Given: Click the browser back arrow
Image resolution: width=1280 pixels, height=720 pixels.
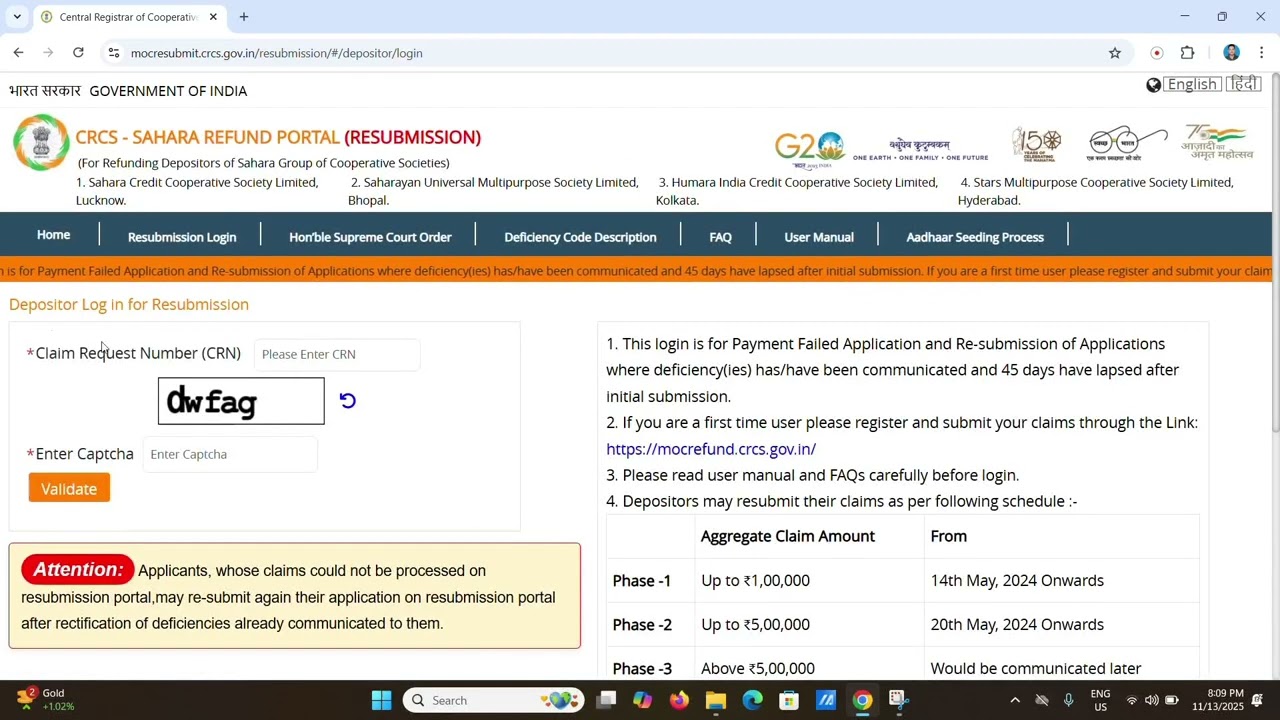Looking at the screenshot, I should tap(18, 53).
